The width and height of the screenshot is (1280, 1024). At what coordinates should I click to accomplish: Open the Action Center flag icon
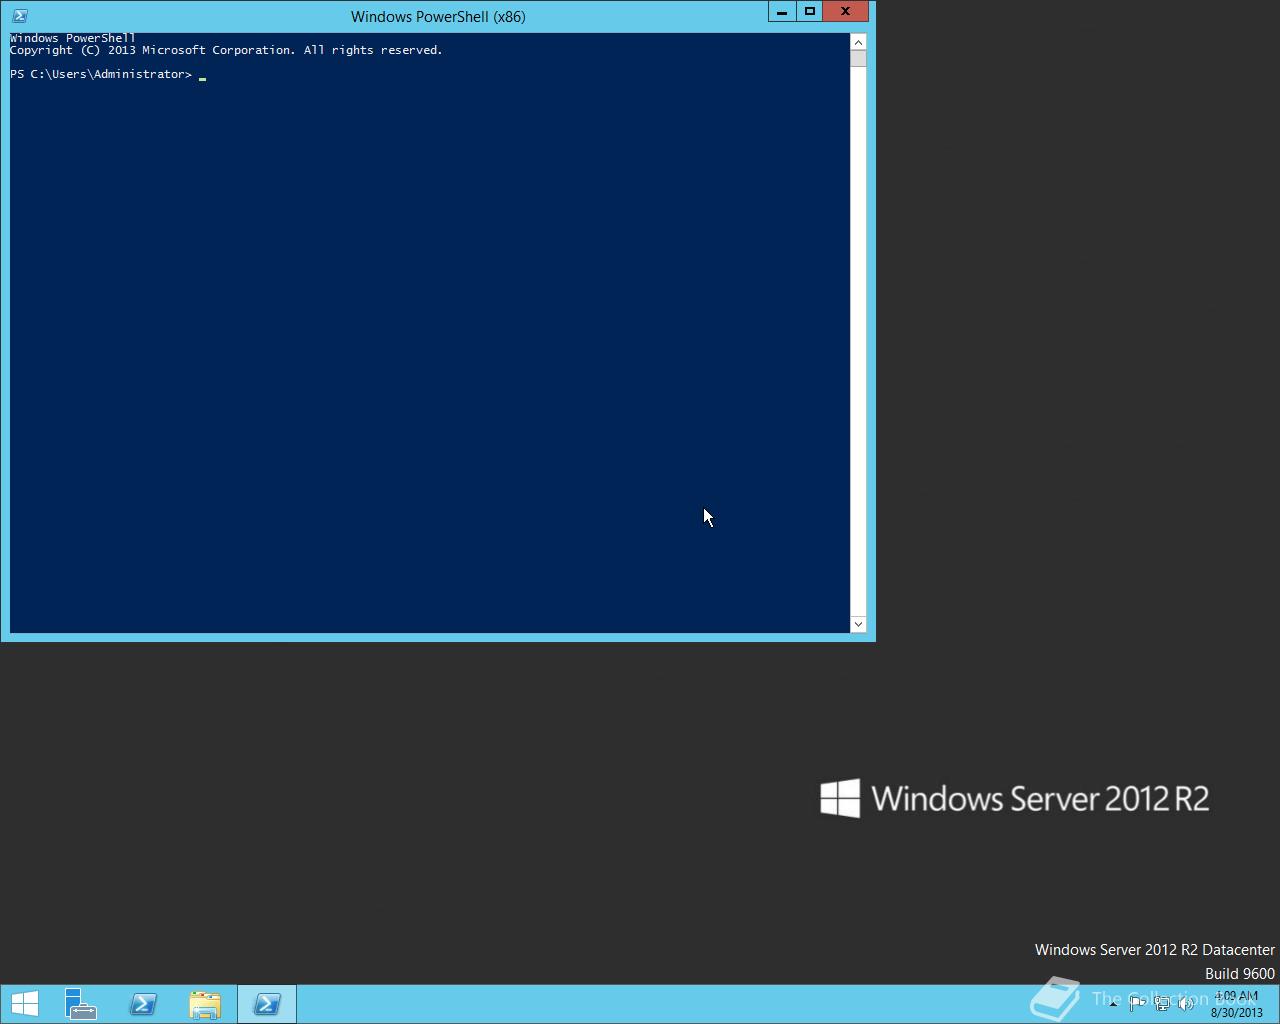(1137, 1004)
